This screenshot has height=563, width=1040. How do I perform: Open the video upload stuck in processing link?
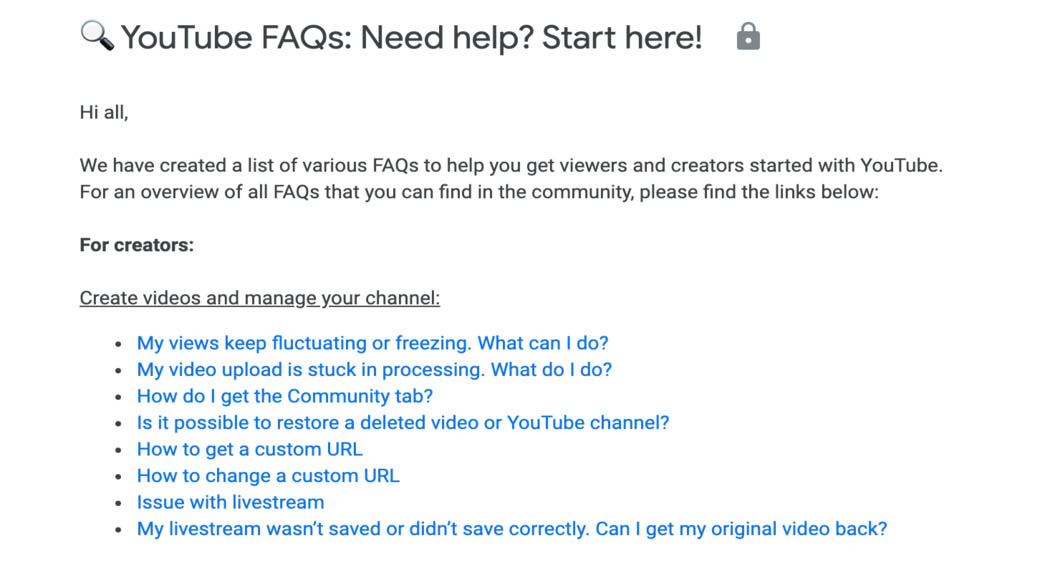374,370
